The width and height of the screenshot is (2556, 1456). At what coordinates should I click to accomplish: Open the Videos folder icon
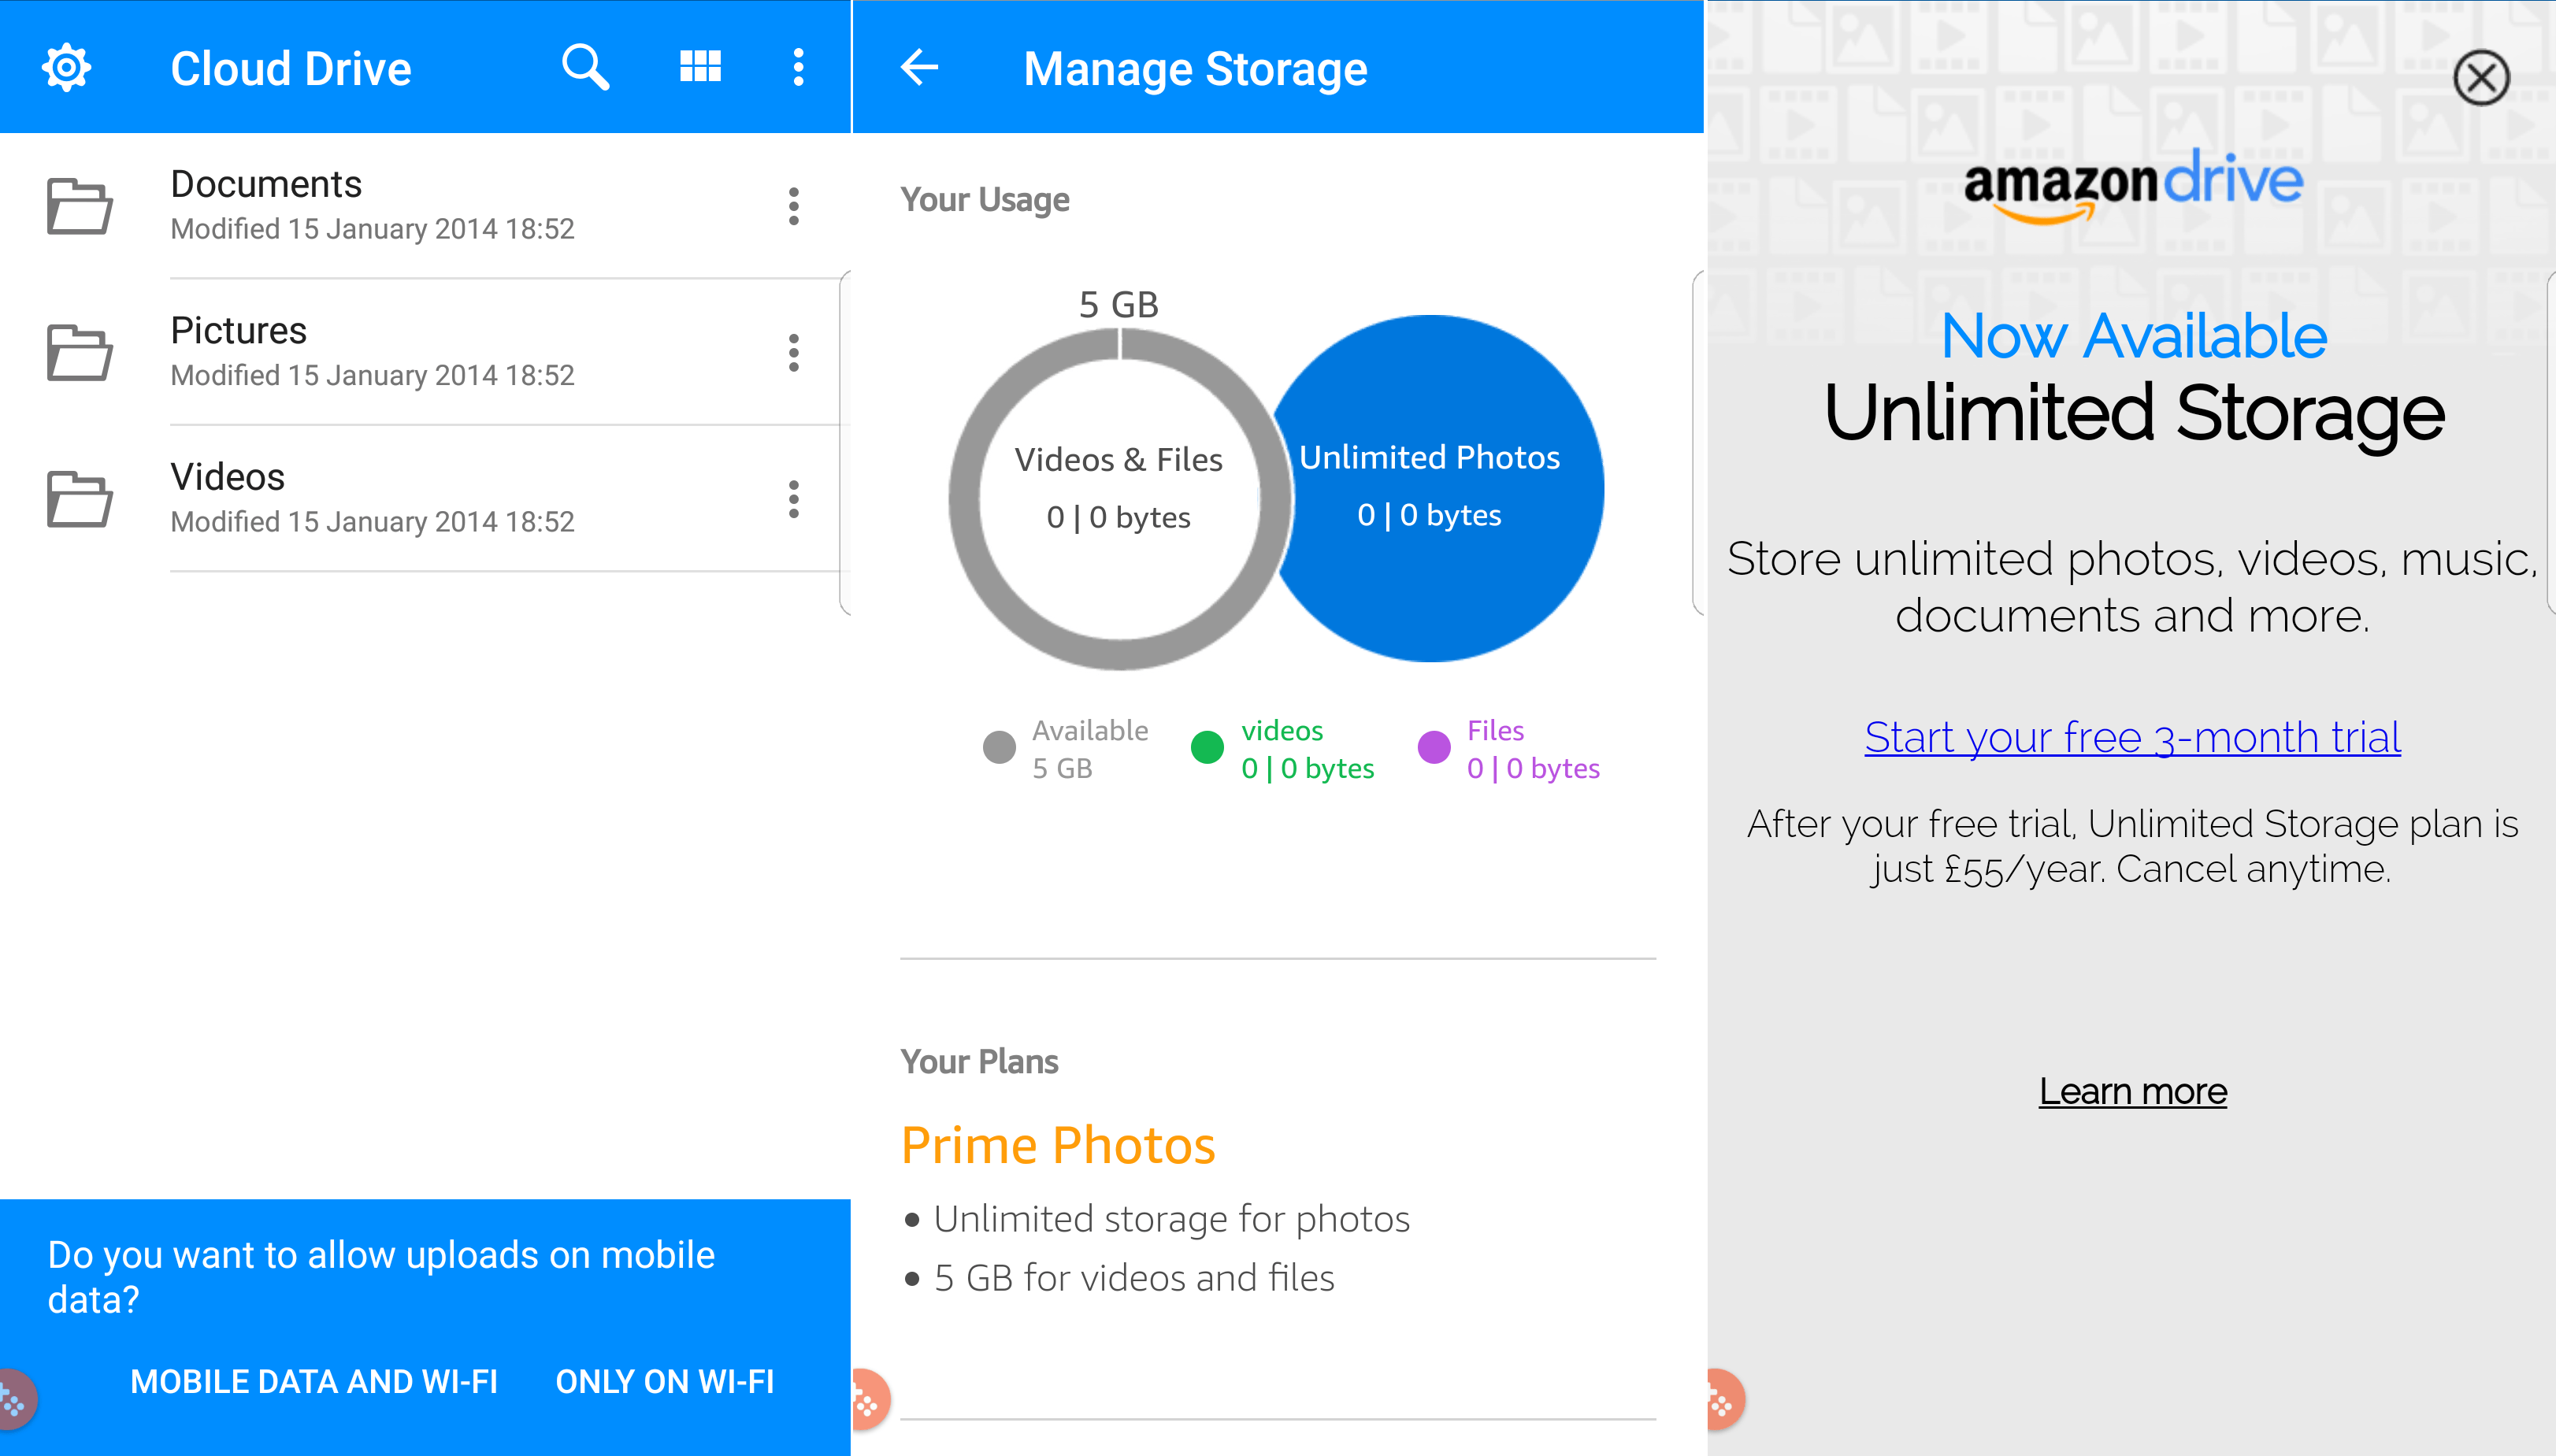pyautogui.click(x=79, y=499)
